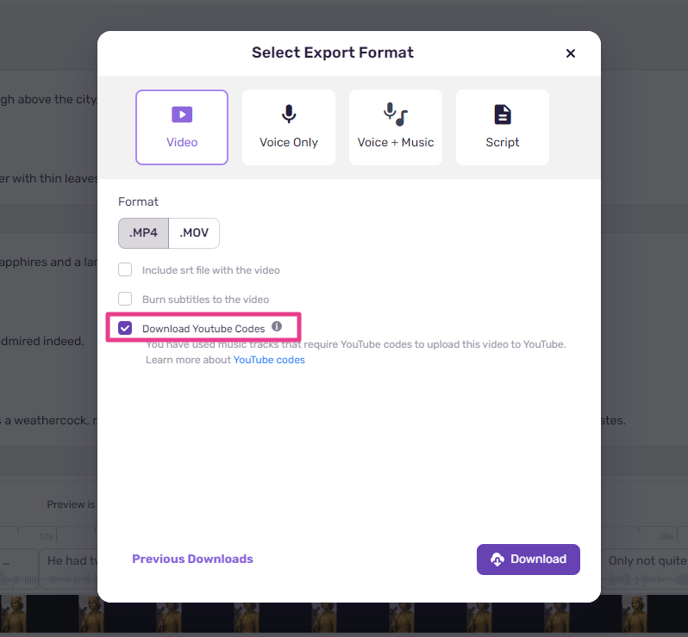Select the Video export icon
Screen dimensions: 688x637
(182, 115)
